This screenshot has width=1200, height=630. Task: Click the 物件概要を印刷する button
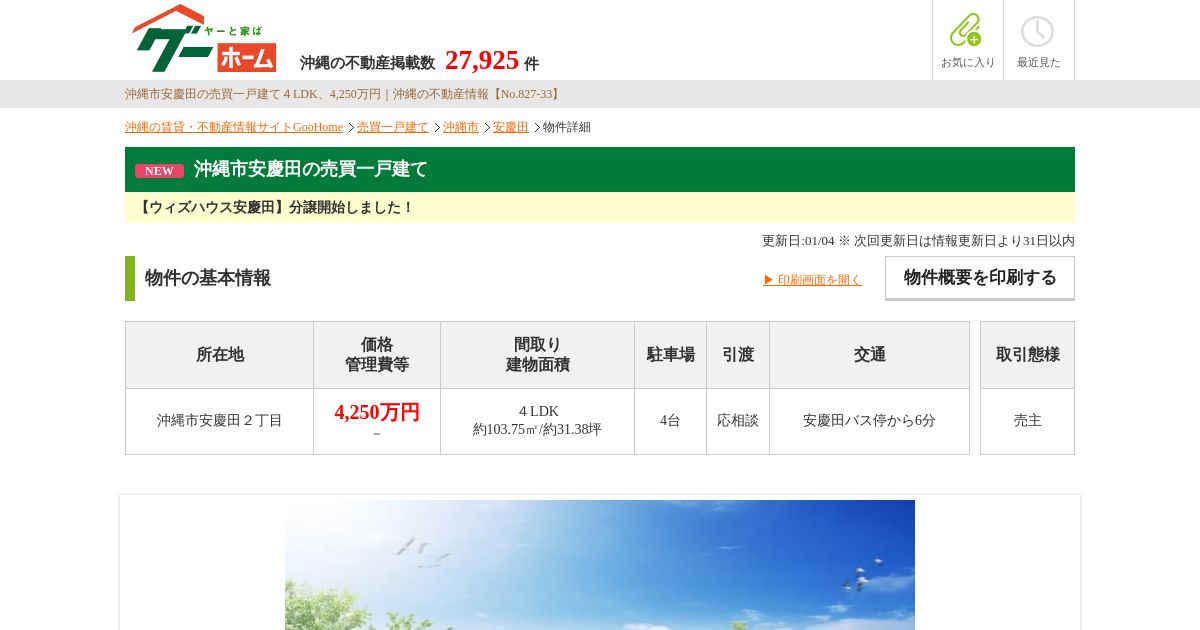click(980, 278)
